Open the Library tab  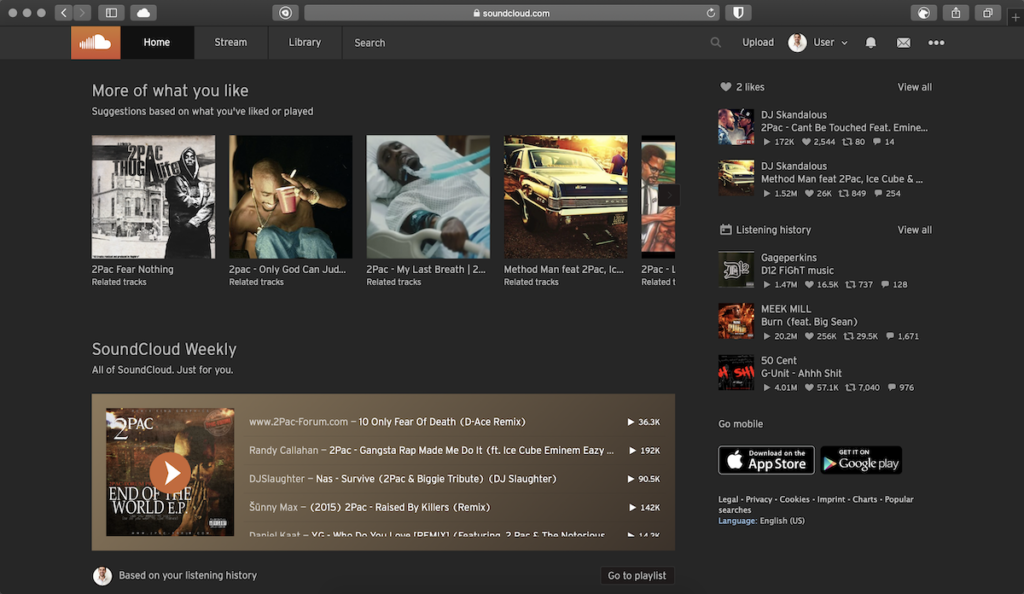tap(304, 42)
